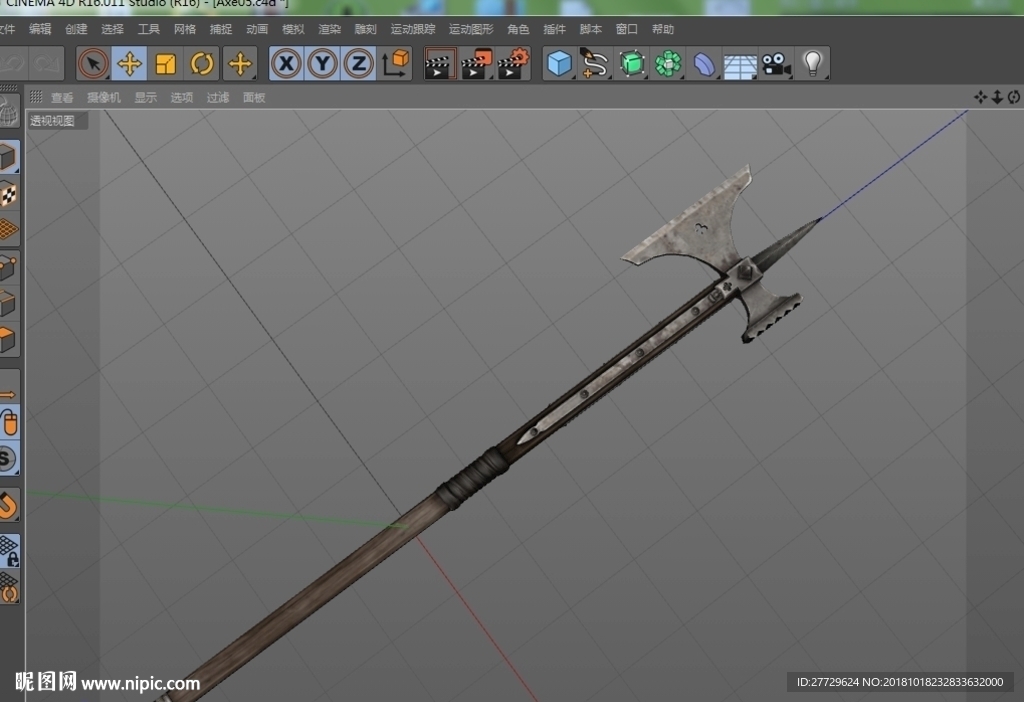The image size is (1024, 702).
Task: Open viewport 摄像机 menu
Action: (104, 97)
